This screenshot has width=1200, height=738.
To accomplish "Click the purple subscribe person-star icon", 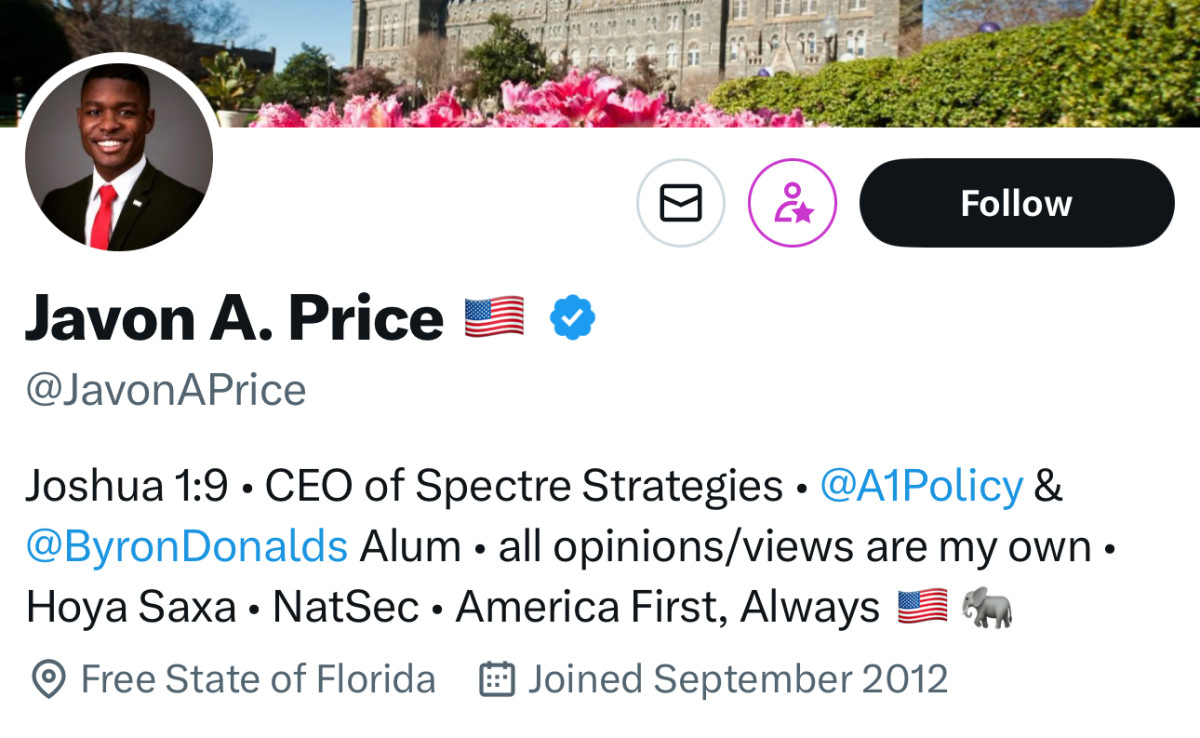I will coord(792,203).
